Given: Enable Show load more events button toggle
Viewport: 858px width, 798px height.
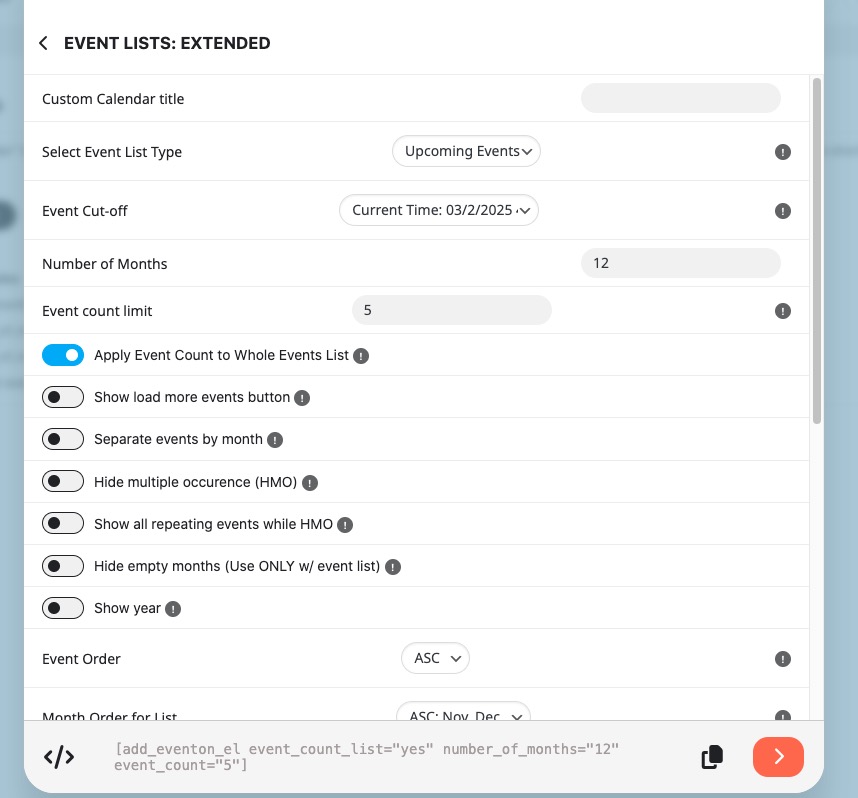Looking at the screenshot, I should click(x=63, y=397).
